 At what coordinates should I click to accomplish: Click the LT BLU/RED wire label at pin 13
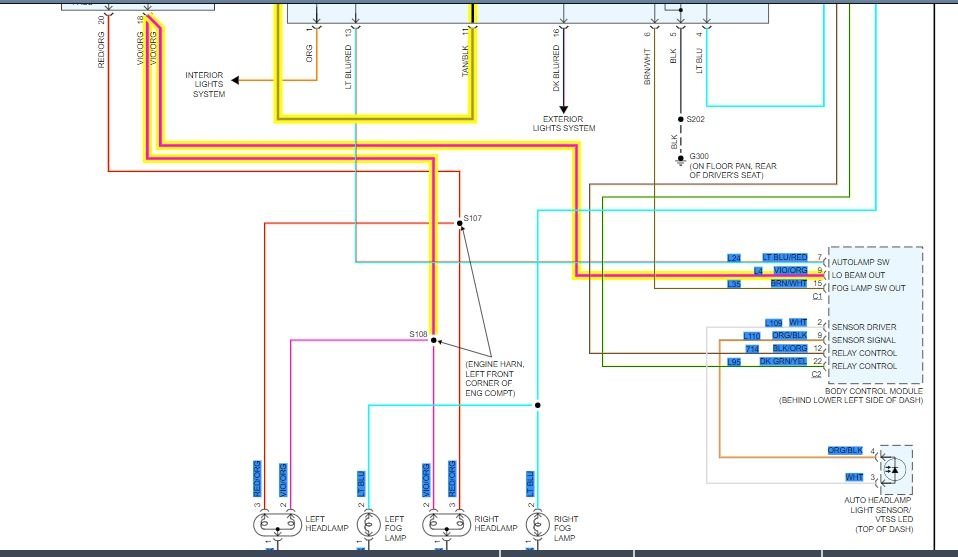[348, 67]
